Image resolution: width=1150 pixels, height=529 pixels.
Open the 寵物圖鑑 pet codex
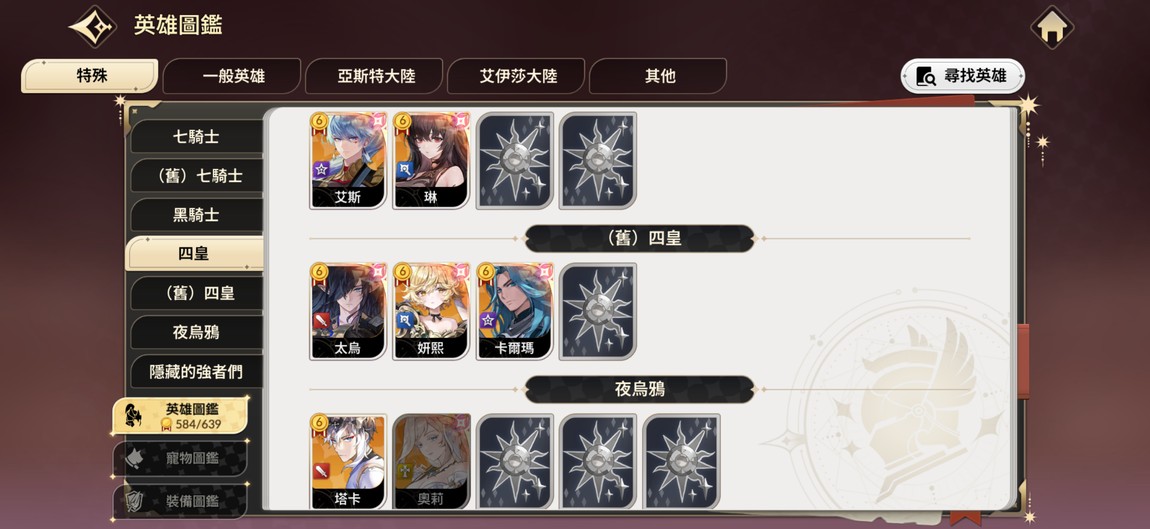[x=180, y=459]
